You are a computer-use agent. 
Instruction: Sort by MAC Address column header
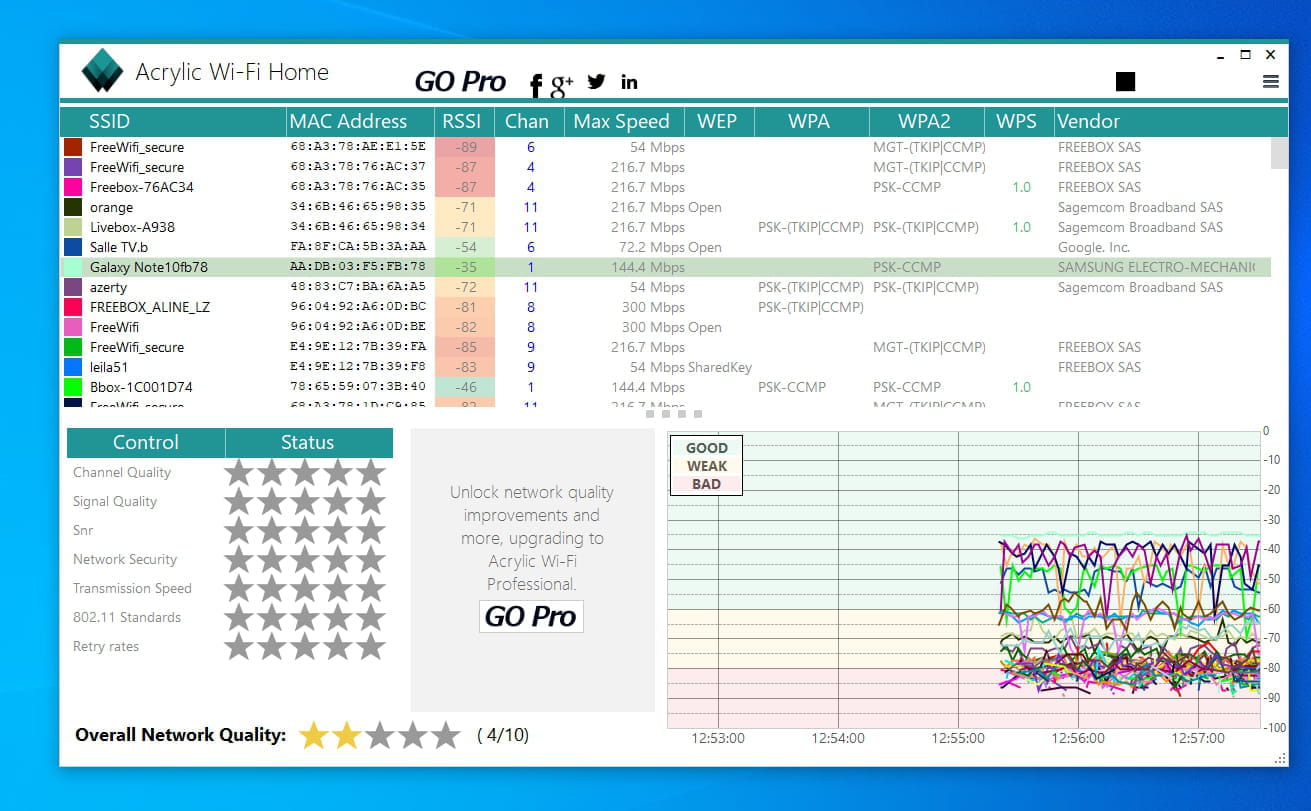click(361, 121)
